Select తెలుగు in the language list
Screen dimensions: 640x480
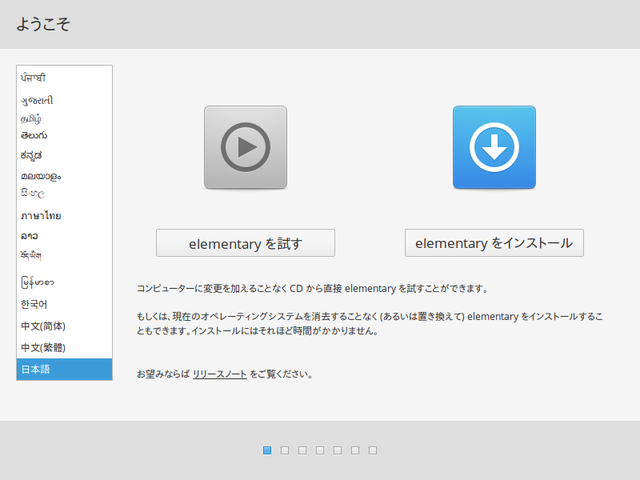pyautogui.click(x=64, y=136)
